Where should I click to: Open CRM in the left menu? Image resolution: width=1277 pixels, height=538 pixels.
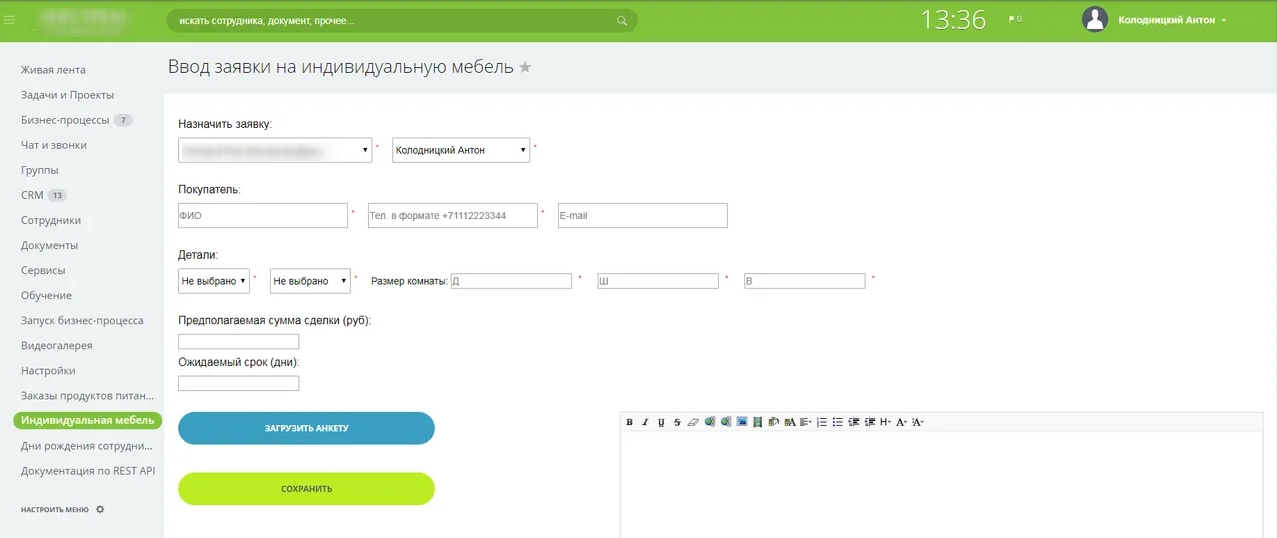pos(32,195)
